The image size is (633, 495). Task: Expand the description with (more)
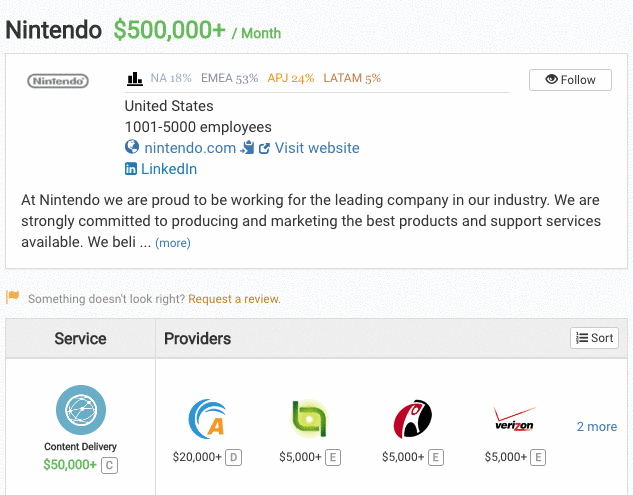173,243
